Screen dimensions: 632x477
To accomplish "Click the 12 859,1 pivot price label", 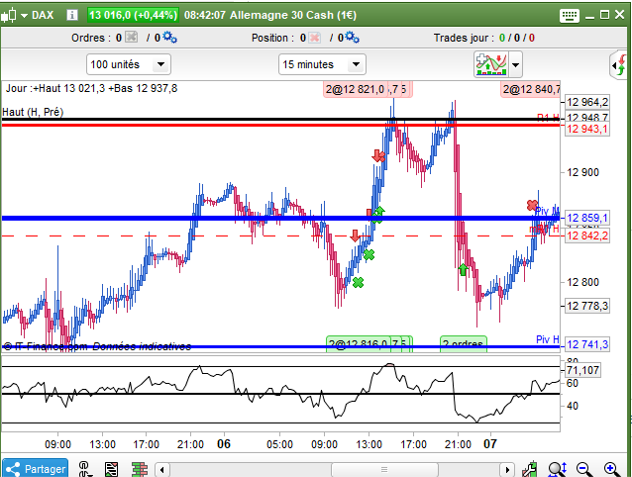I will tap(587, 218).
